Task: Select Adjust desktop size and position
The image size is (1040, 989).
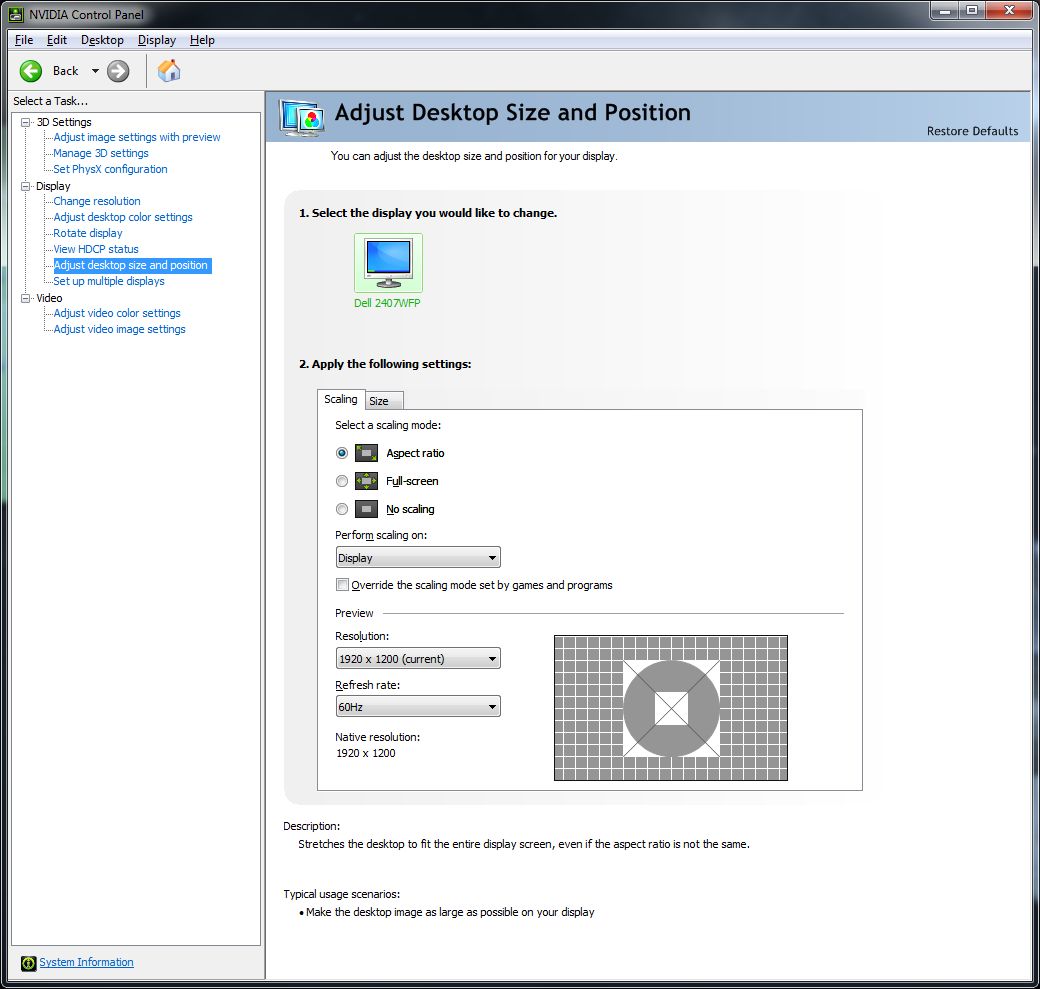Action: click(x=132, y=265)
